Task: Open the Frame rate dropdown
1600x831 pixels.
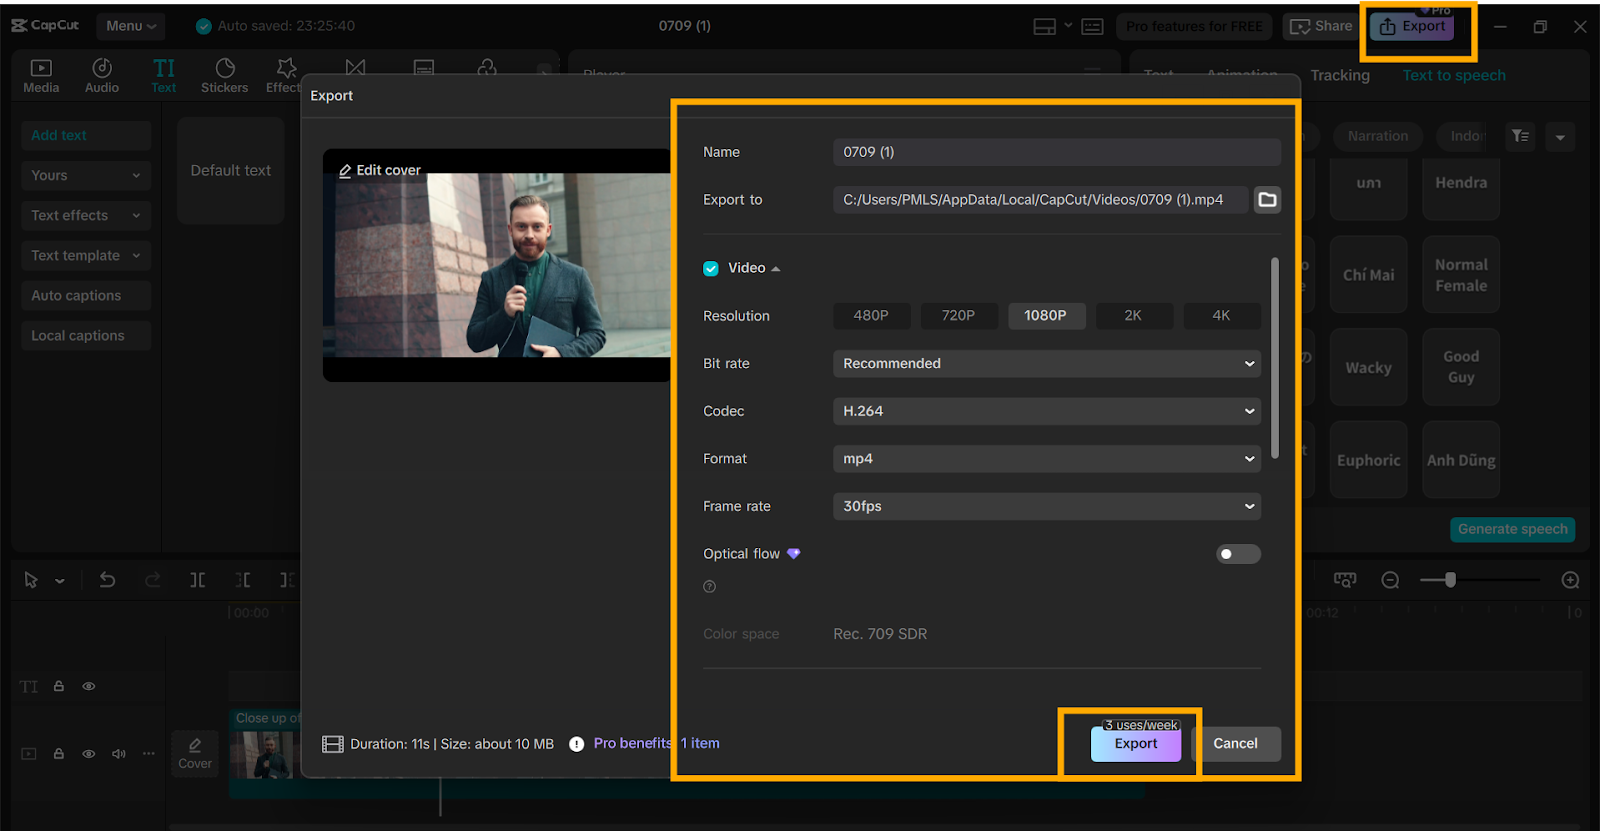Action: pos(1047,507)
